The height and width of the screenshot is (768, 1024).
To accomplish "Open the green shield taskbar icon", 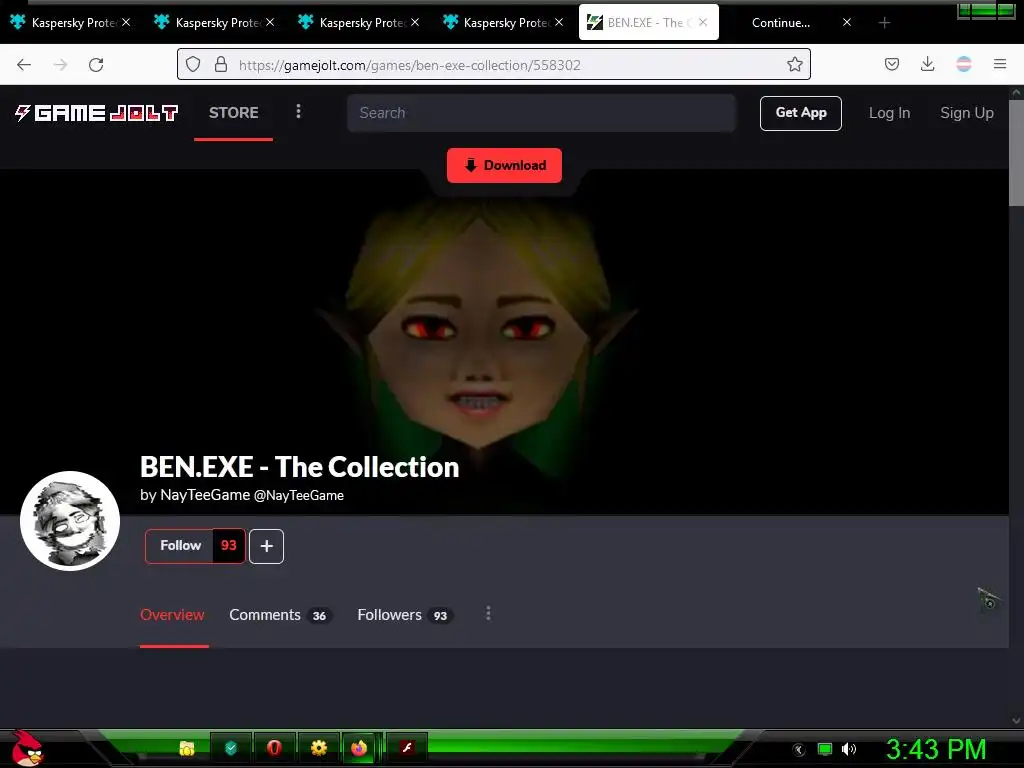I will 231,748.
